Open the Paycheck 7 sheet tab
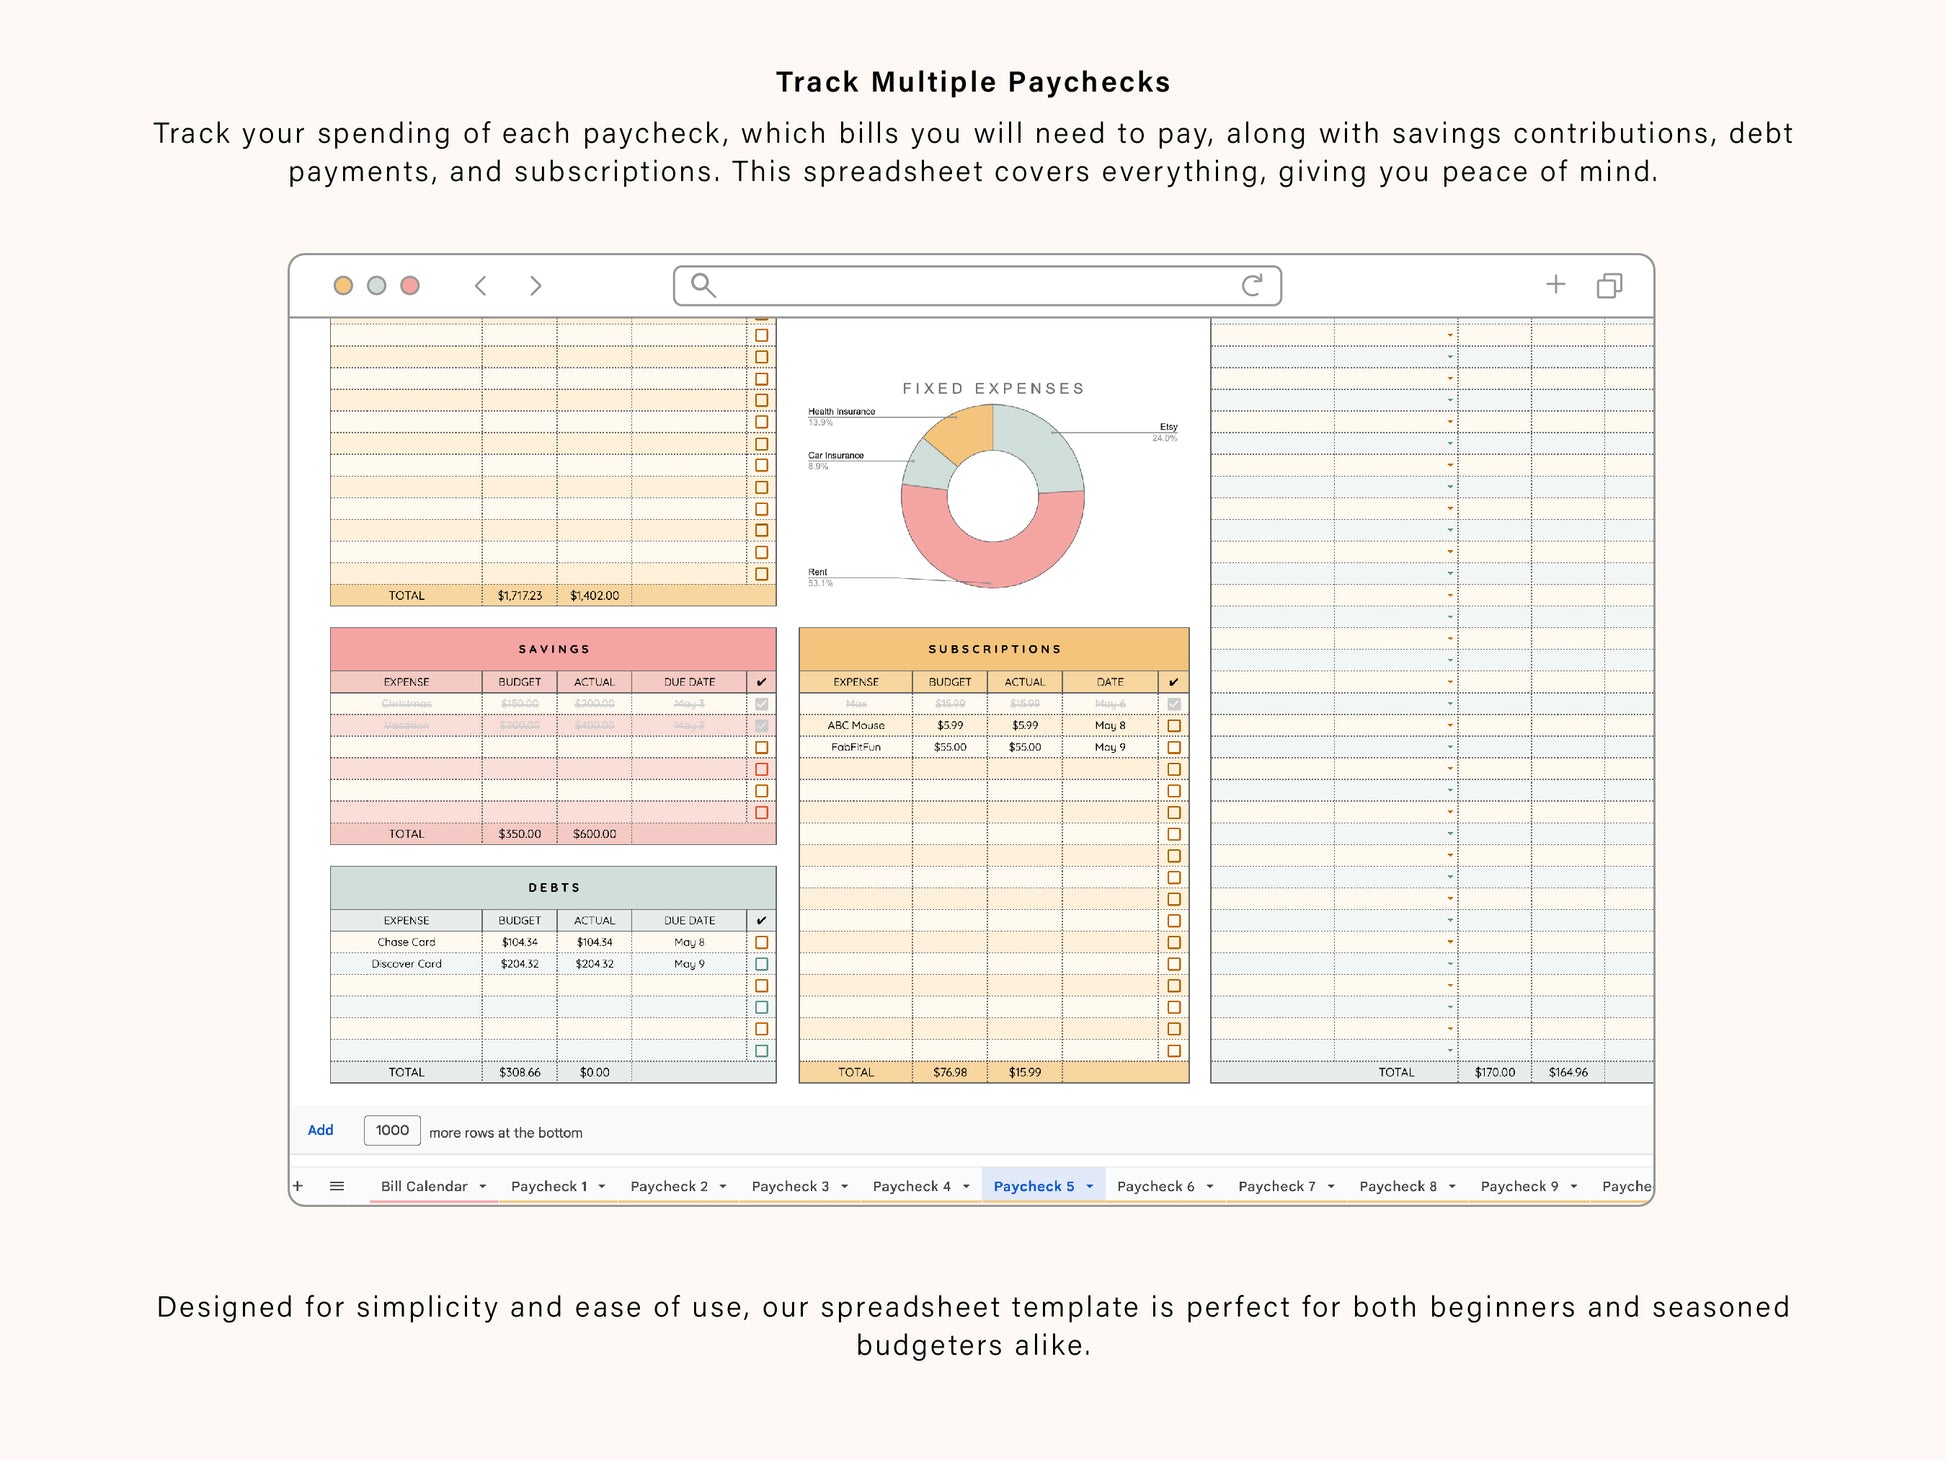The height and width of the screenshot is (1460, 1946). click(x=1276, y=1186)
